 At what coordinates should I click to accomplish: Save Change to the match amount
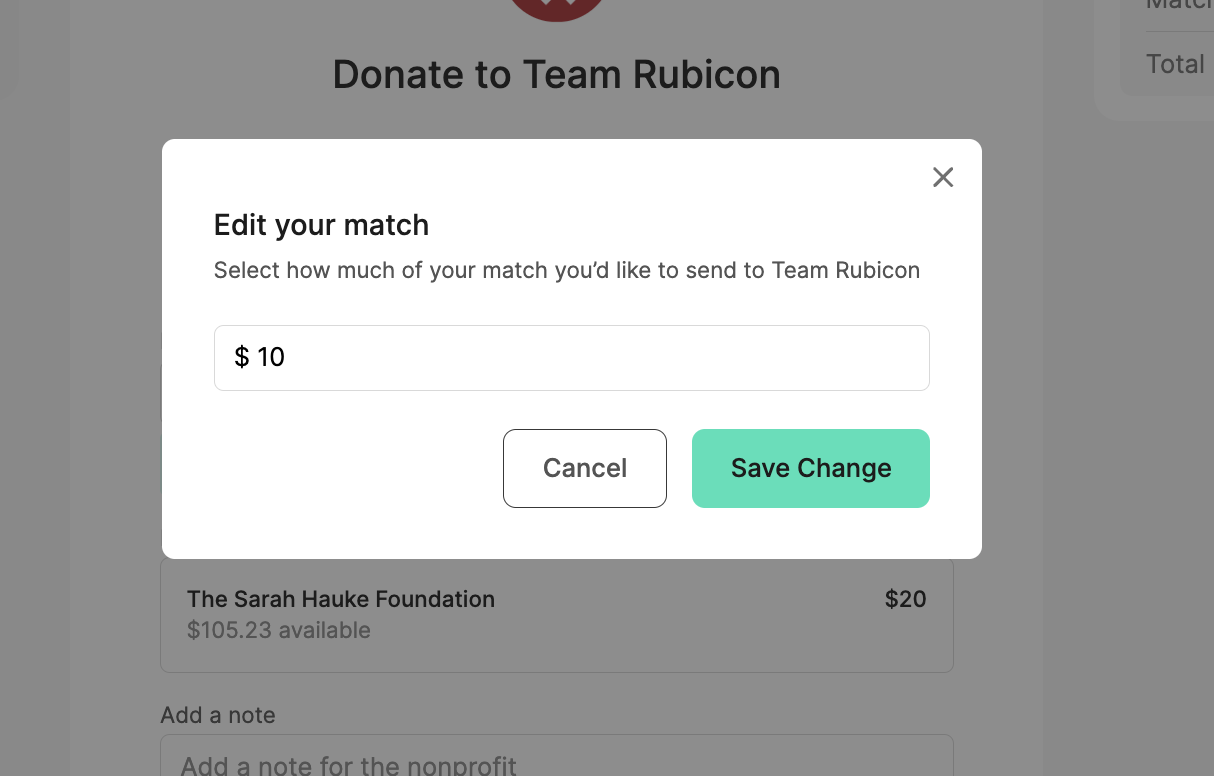tap(811, 468)
